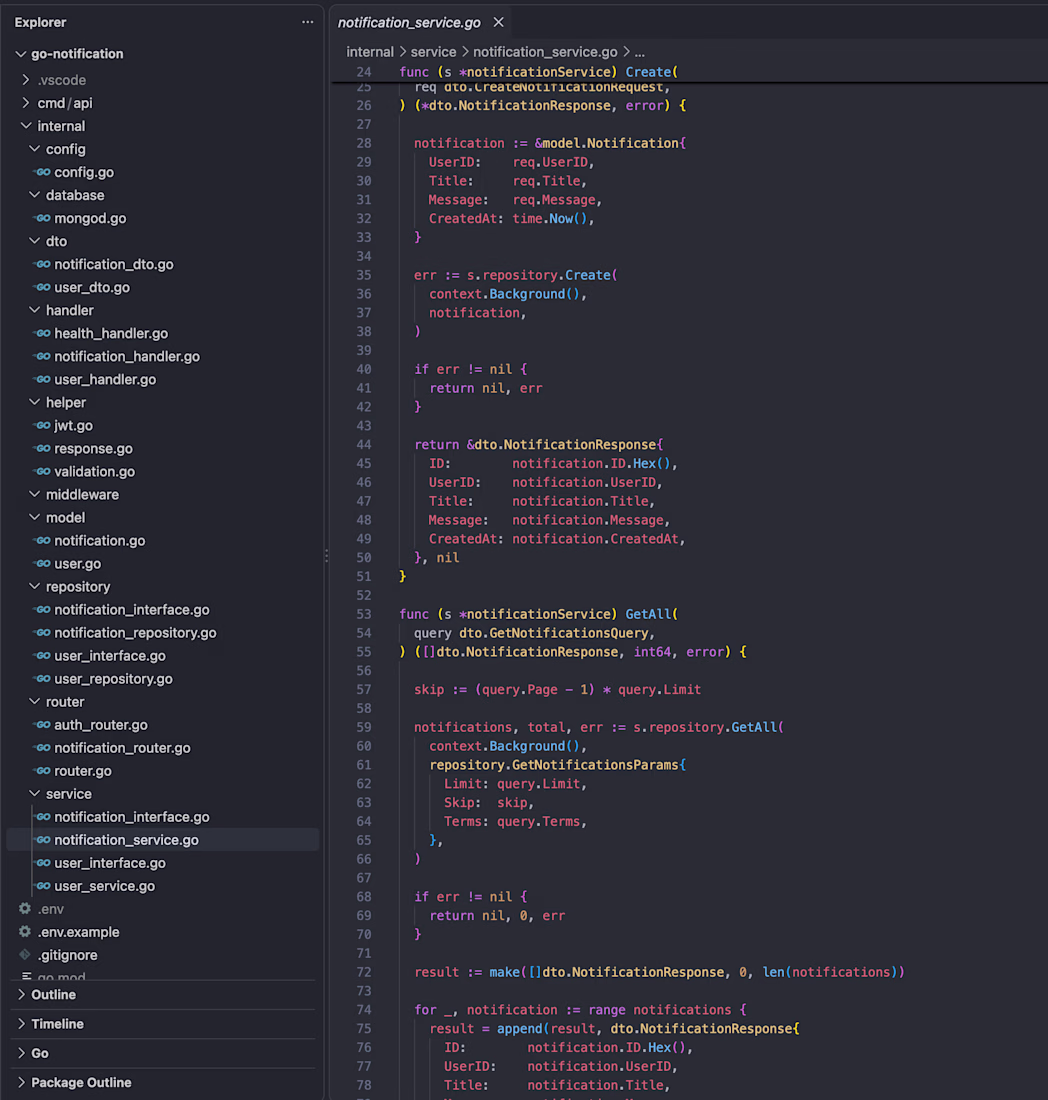Click Go icon beside notification.go
This screenshot has height=1100, width=1048.
pyautogui.click(x=43, y=541)
